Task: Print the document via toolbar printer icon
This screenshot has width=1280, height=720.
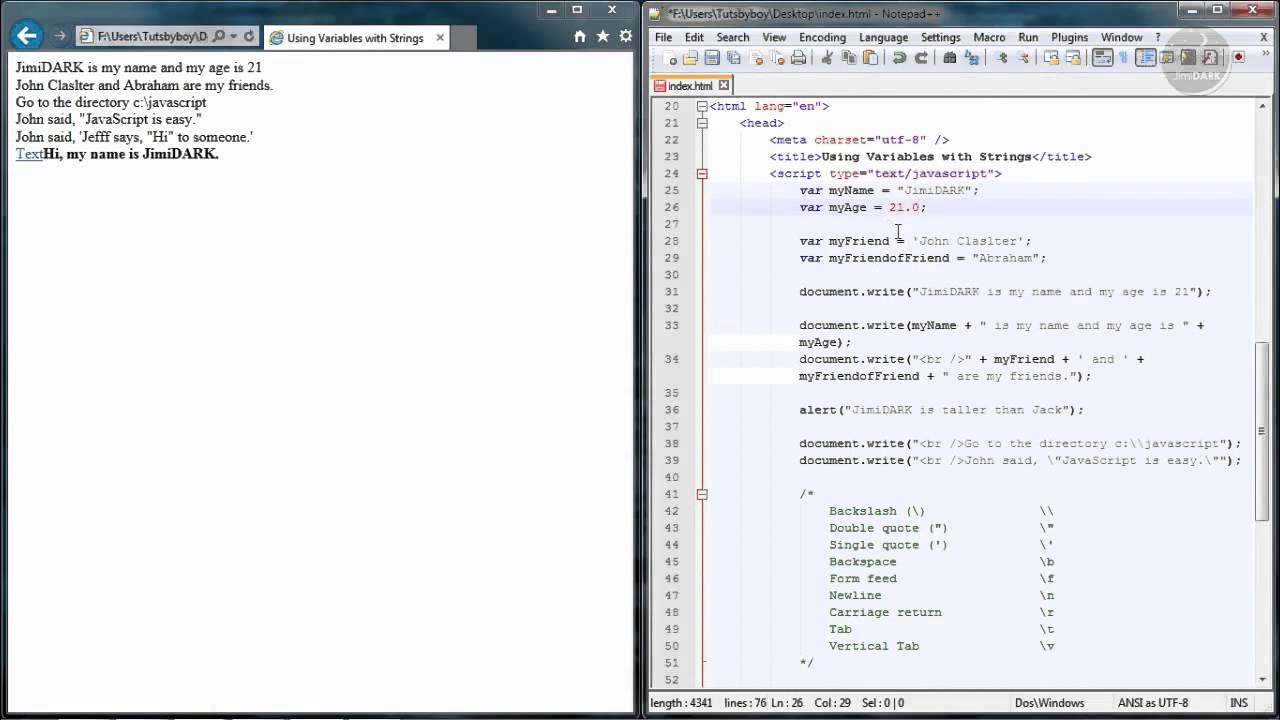Action: pyautogui.click(x=798, y=58)
